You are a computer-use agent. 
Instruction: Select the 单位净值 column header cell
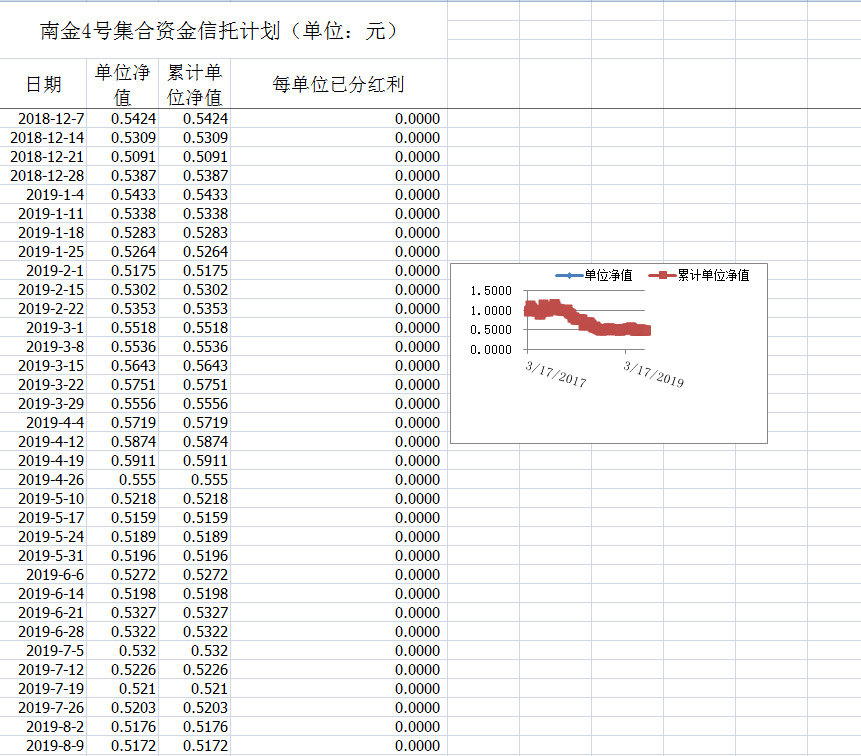point(122,83)
